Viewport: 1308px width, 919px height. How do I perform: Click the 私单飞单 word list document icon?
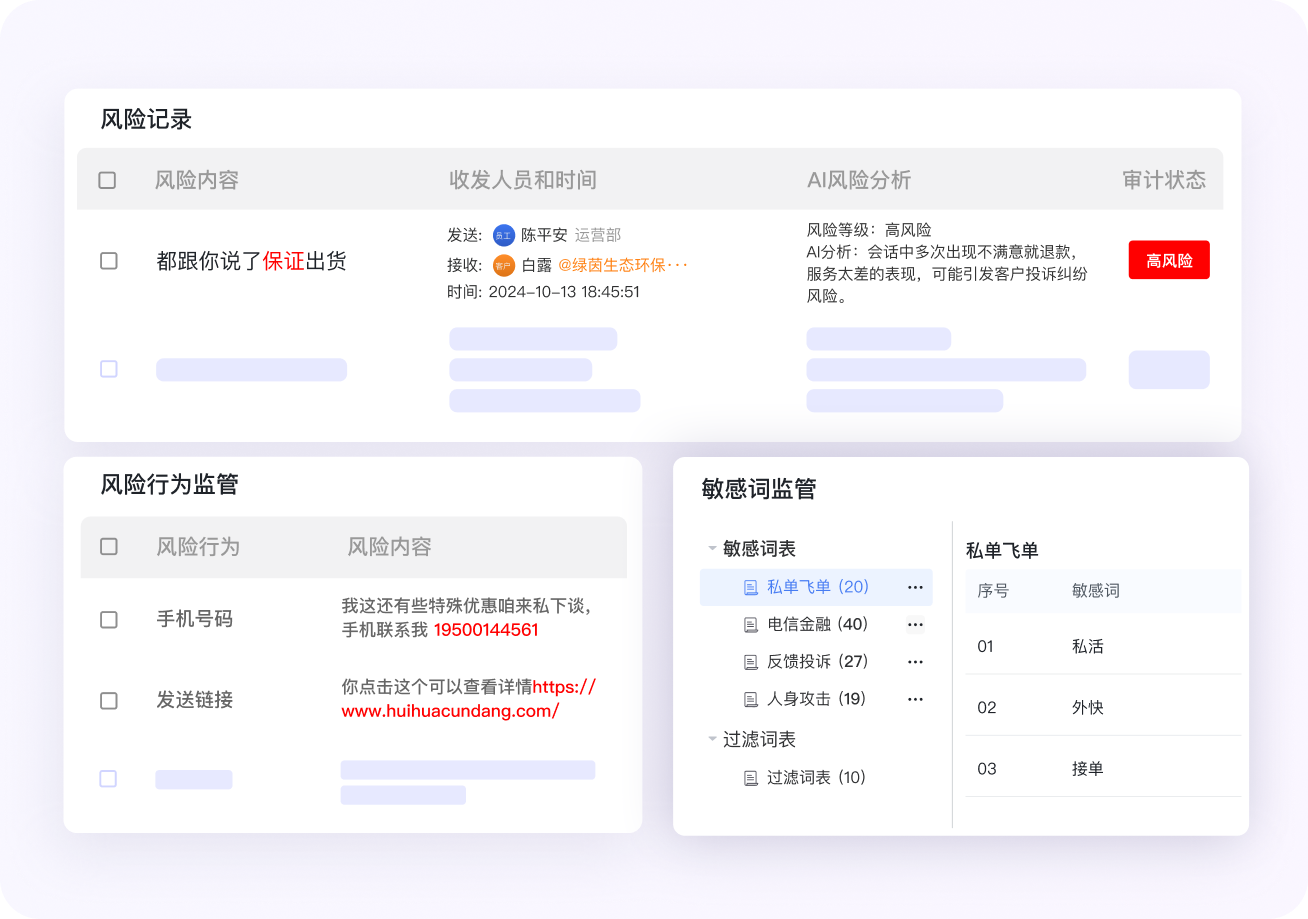click(751, 587)
